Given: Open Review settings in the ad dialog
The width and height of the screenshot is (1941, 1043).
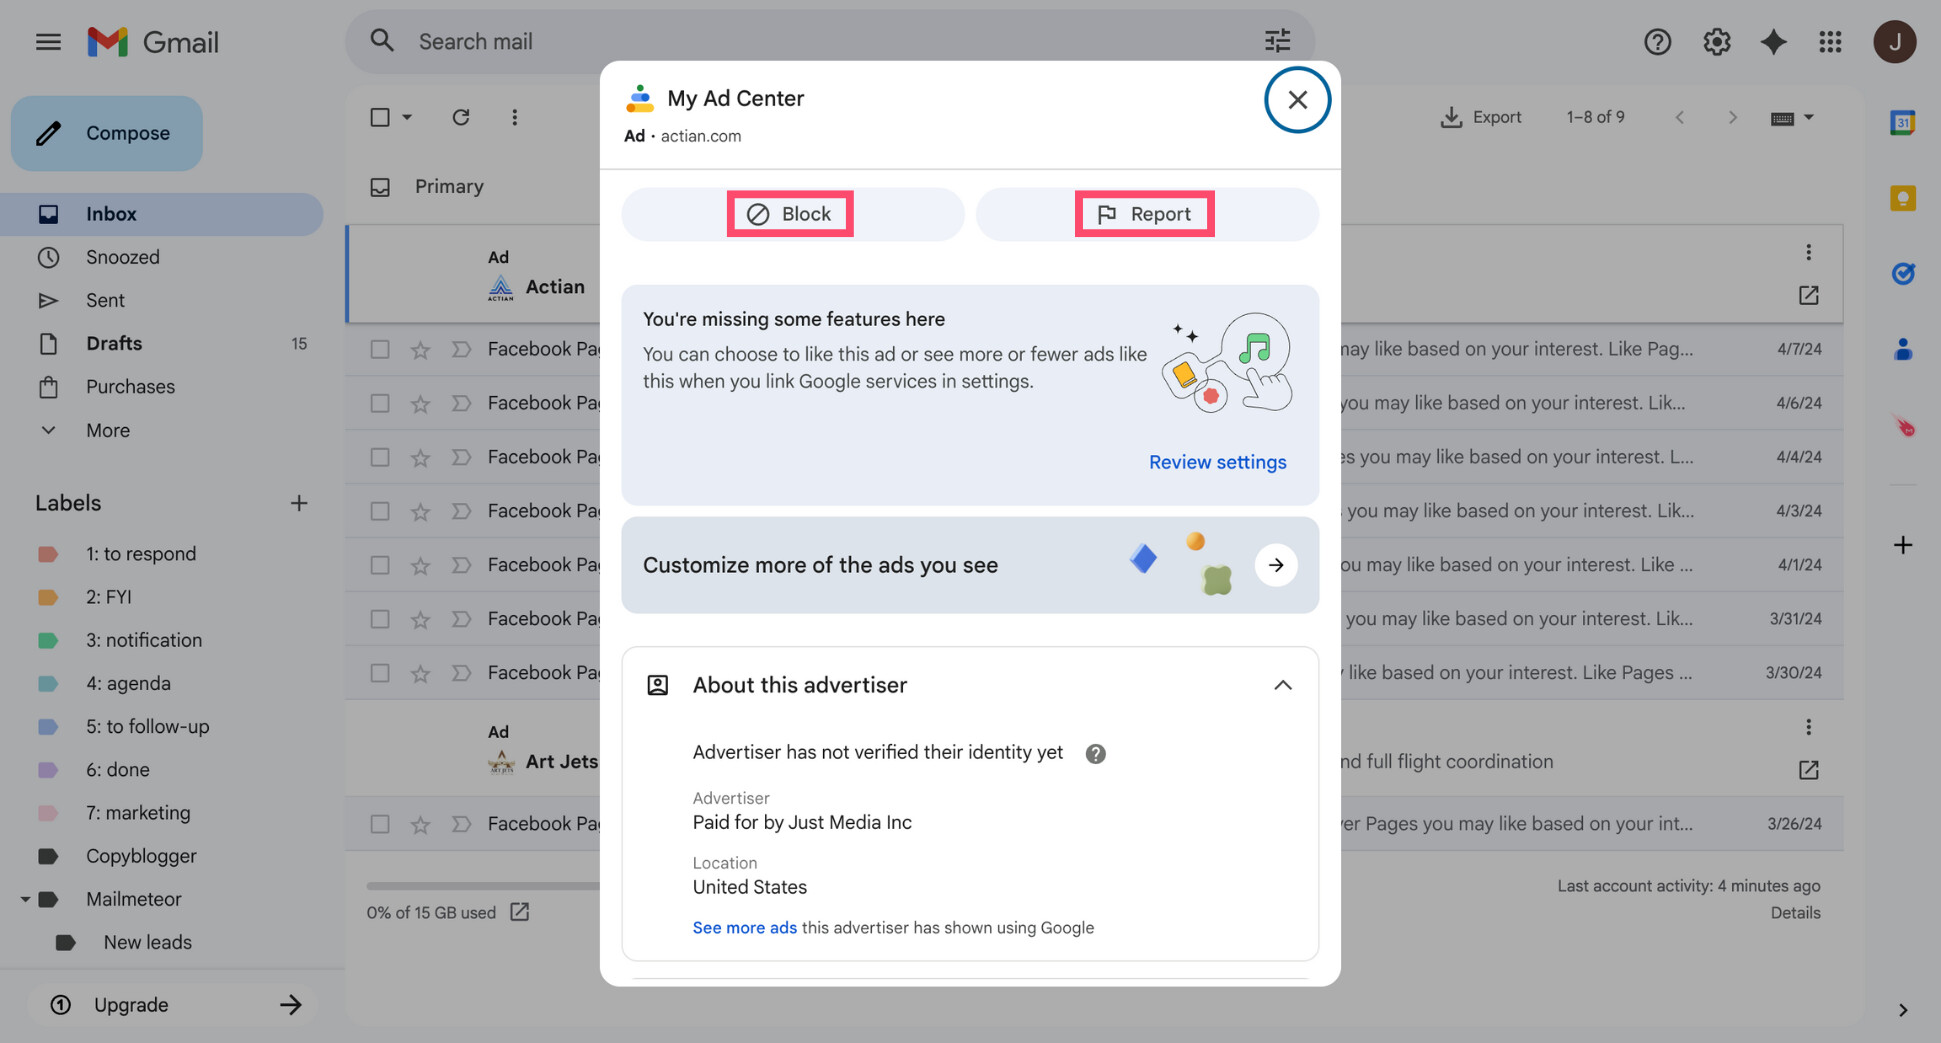Looking at the screenshot, I should [1217, 461].
